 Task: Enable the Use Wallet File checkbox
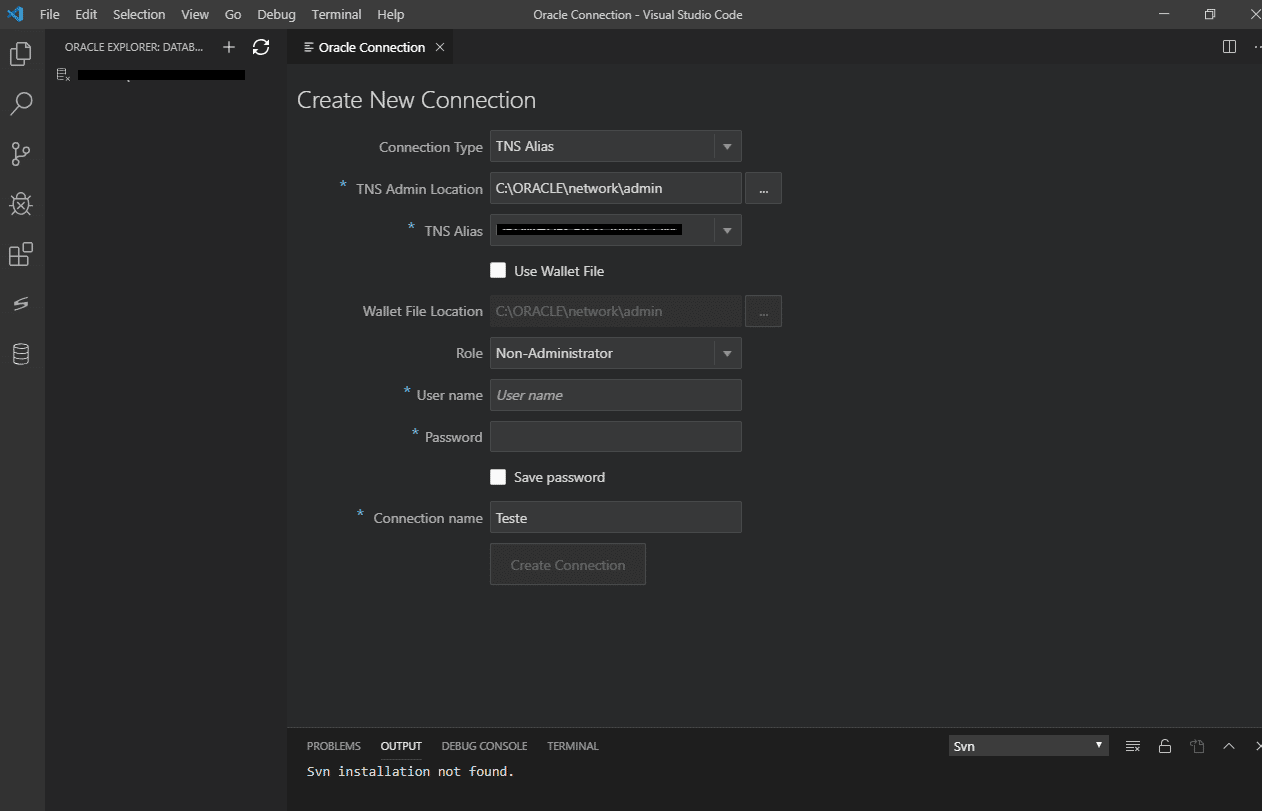click(498, 270)
